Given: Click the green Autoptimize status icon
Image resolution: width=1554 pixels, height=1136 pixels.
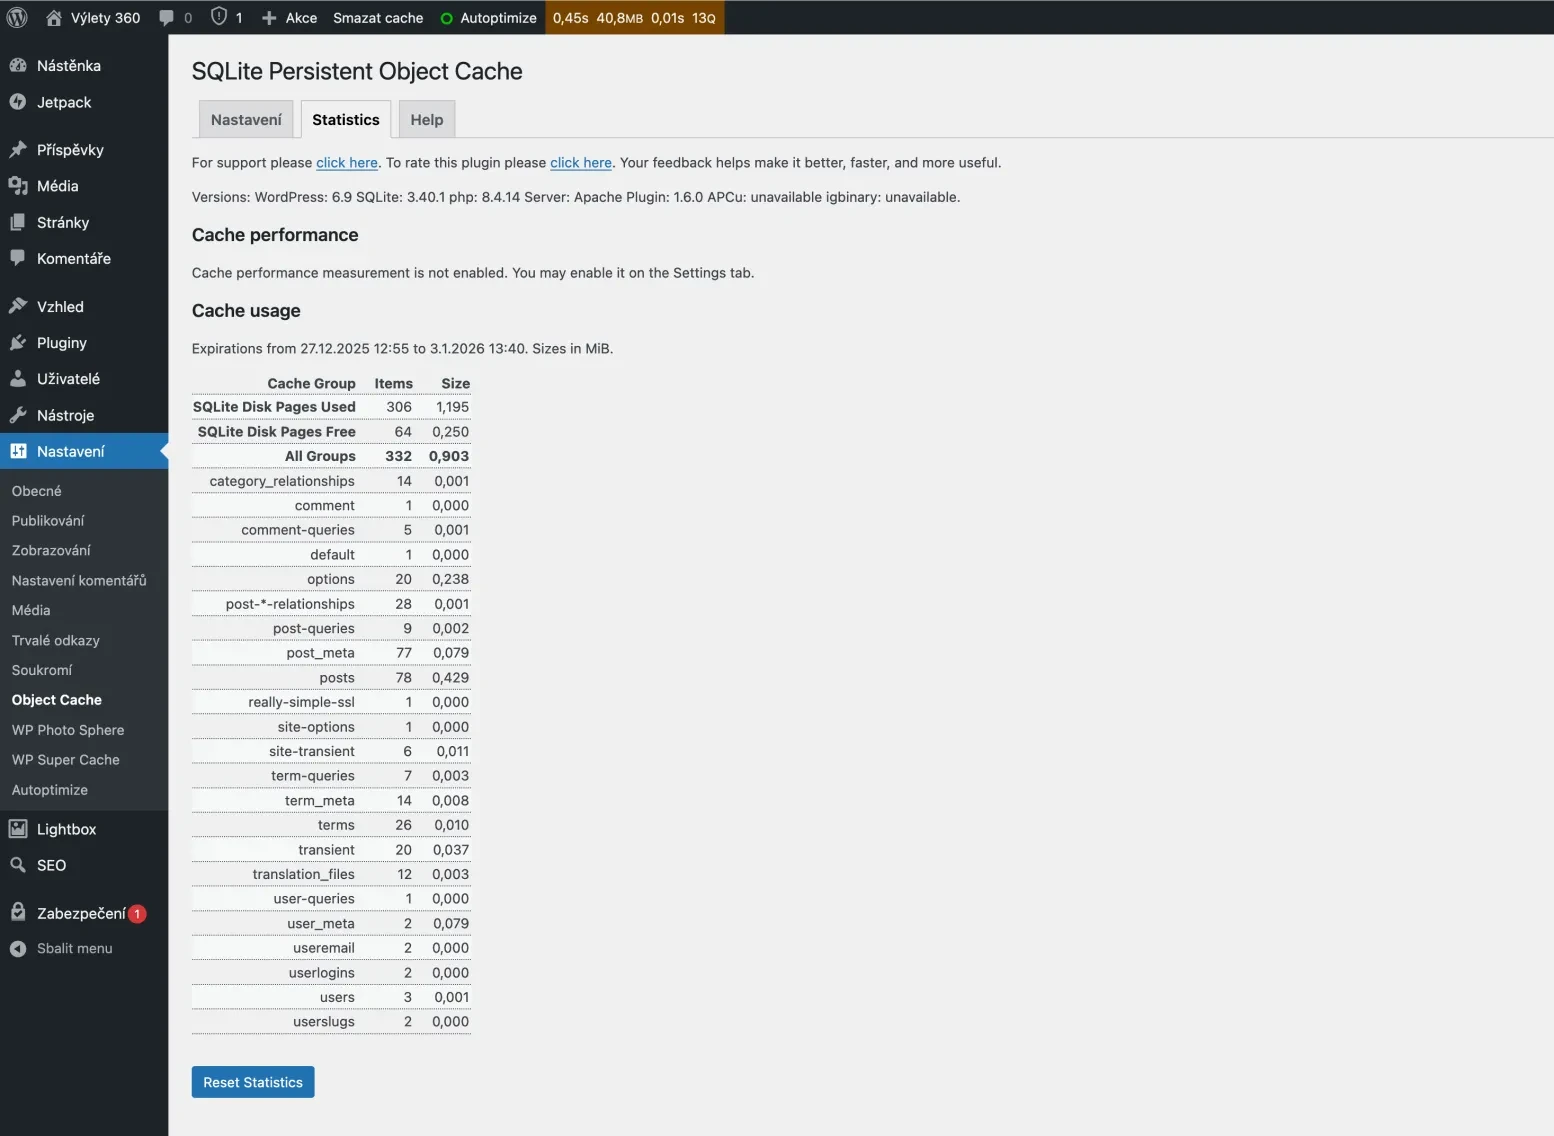Looking at the screenshot, I should coord(446,17).
